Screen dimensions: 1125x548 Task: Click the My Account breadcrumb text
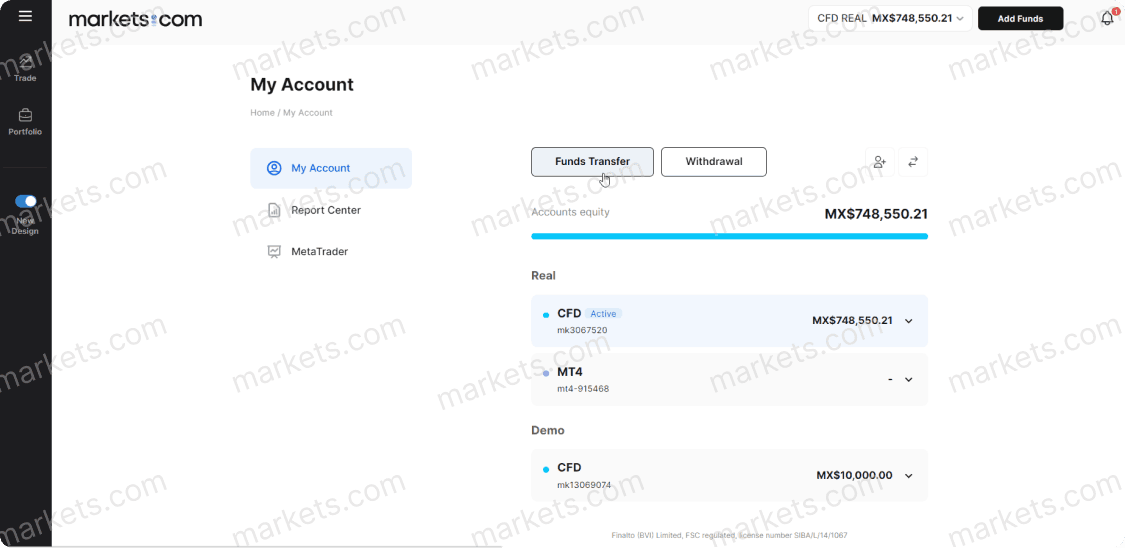click(308, 113)
